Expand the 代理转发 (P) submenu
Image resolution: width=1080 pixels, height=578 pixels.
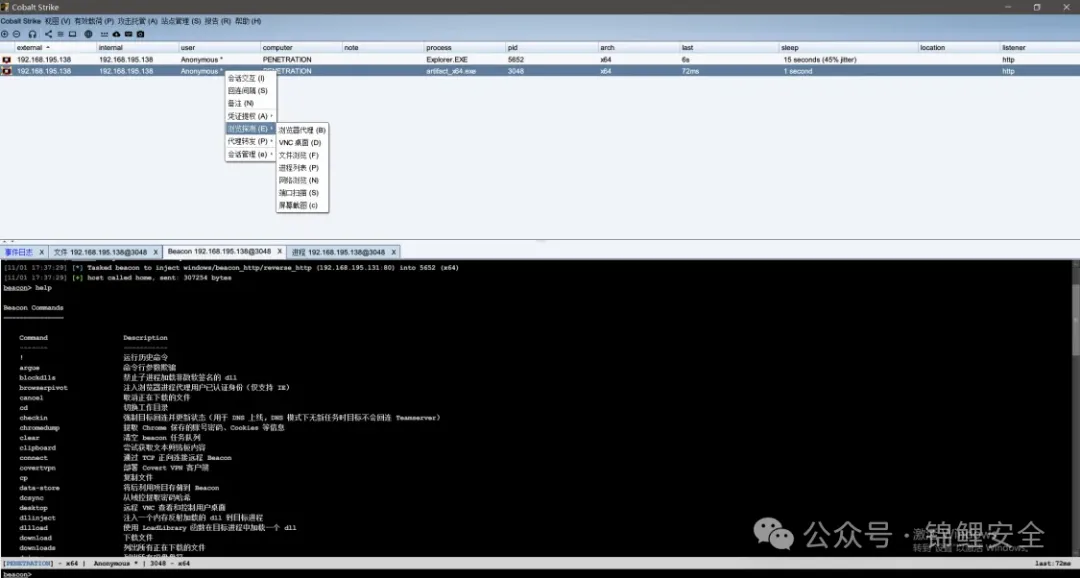pos(249,141)
